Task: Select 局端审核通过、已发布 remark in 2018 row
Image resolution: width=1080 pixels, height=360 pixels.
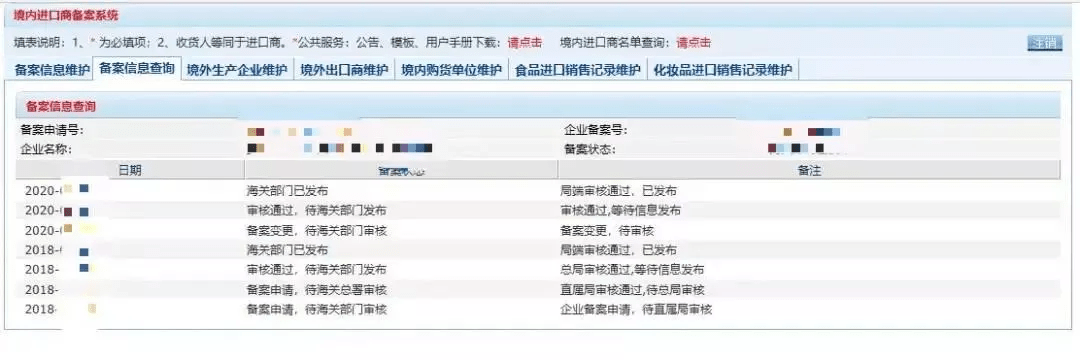Action: point(619,250)
